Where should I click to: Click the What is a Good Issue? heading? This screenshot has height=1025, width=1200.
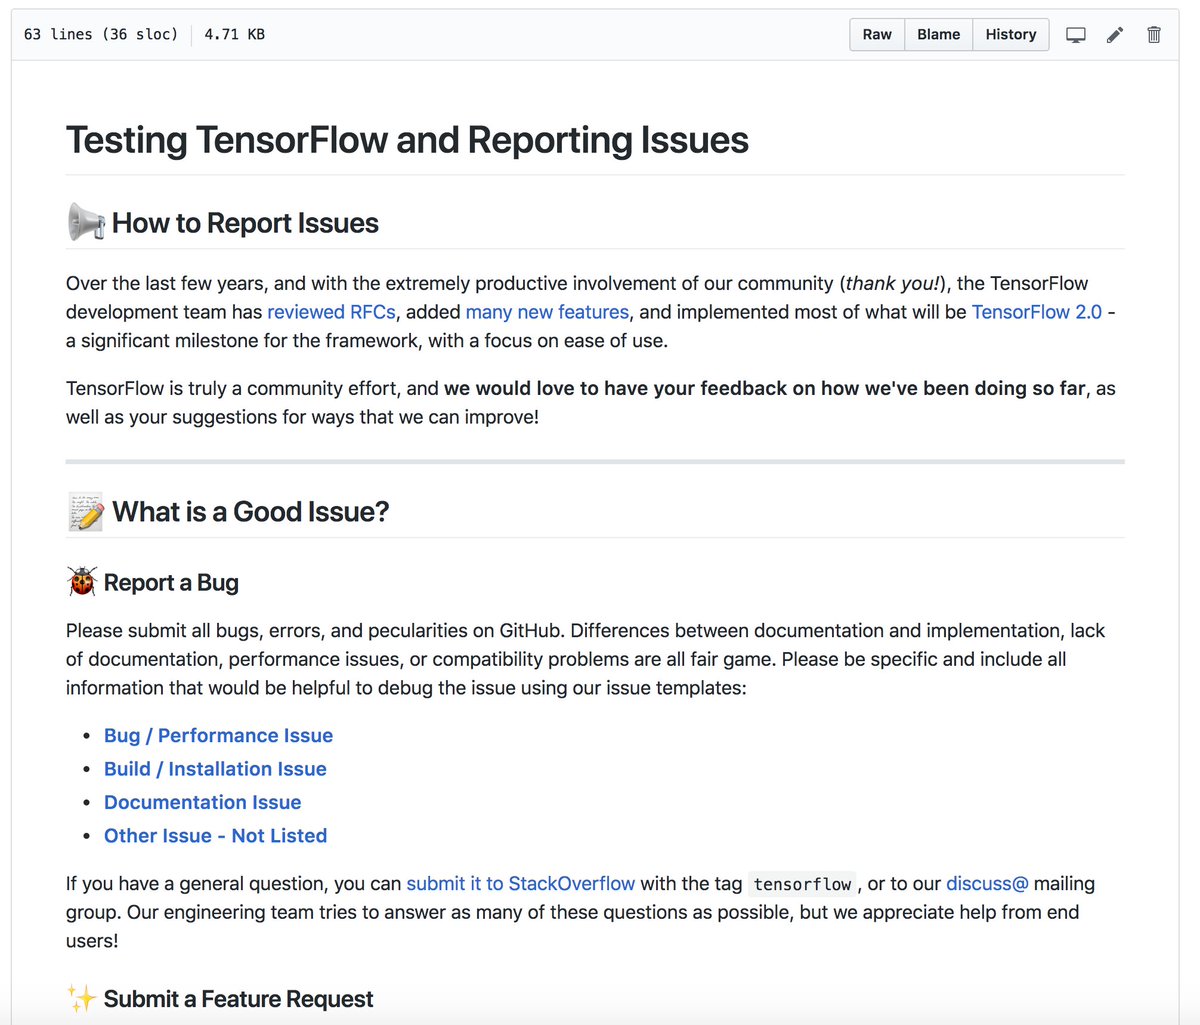[x=251, y=512]
